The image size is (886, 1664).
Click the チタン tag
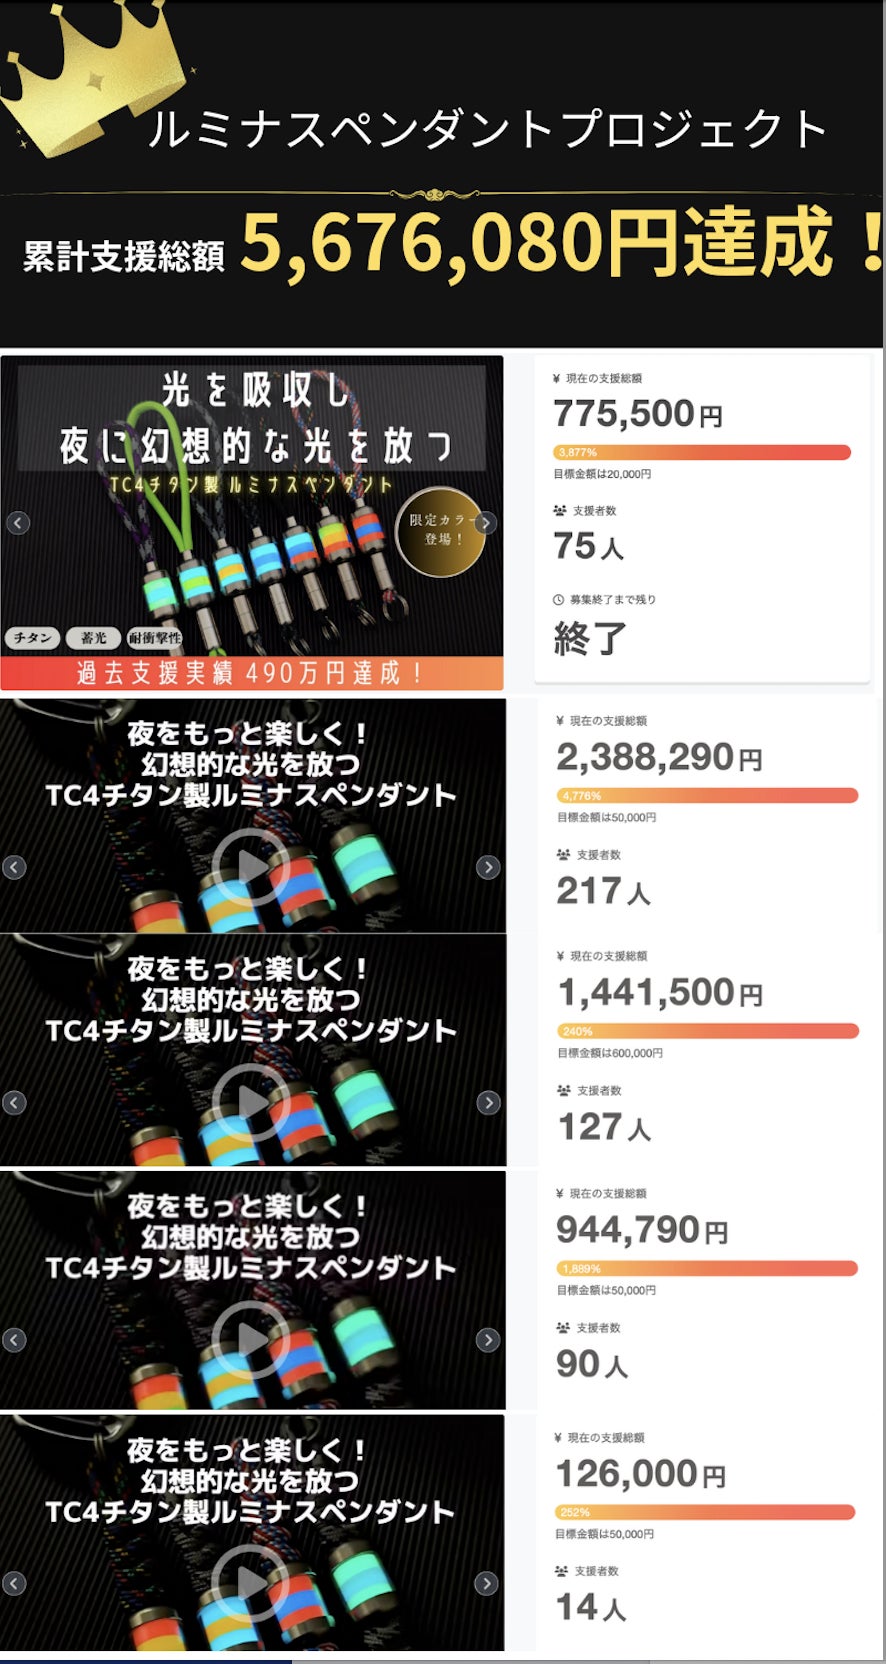coord(33,638)
